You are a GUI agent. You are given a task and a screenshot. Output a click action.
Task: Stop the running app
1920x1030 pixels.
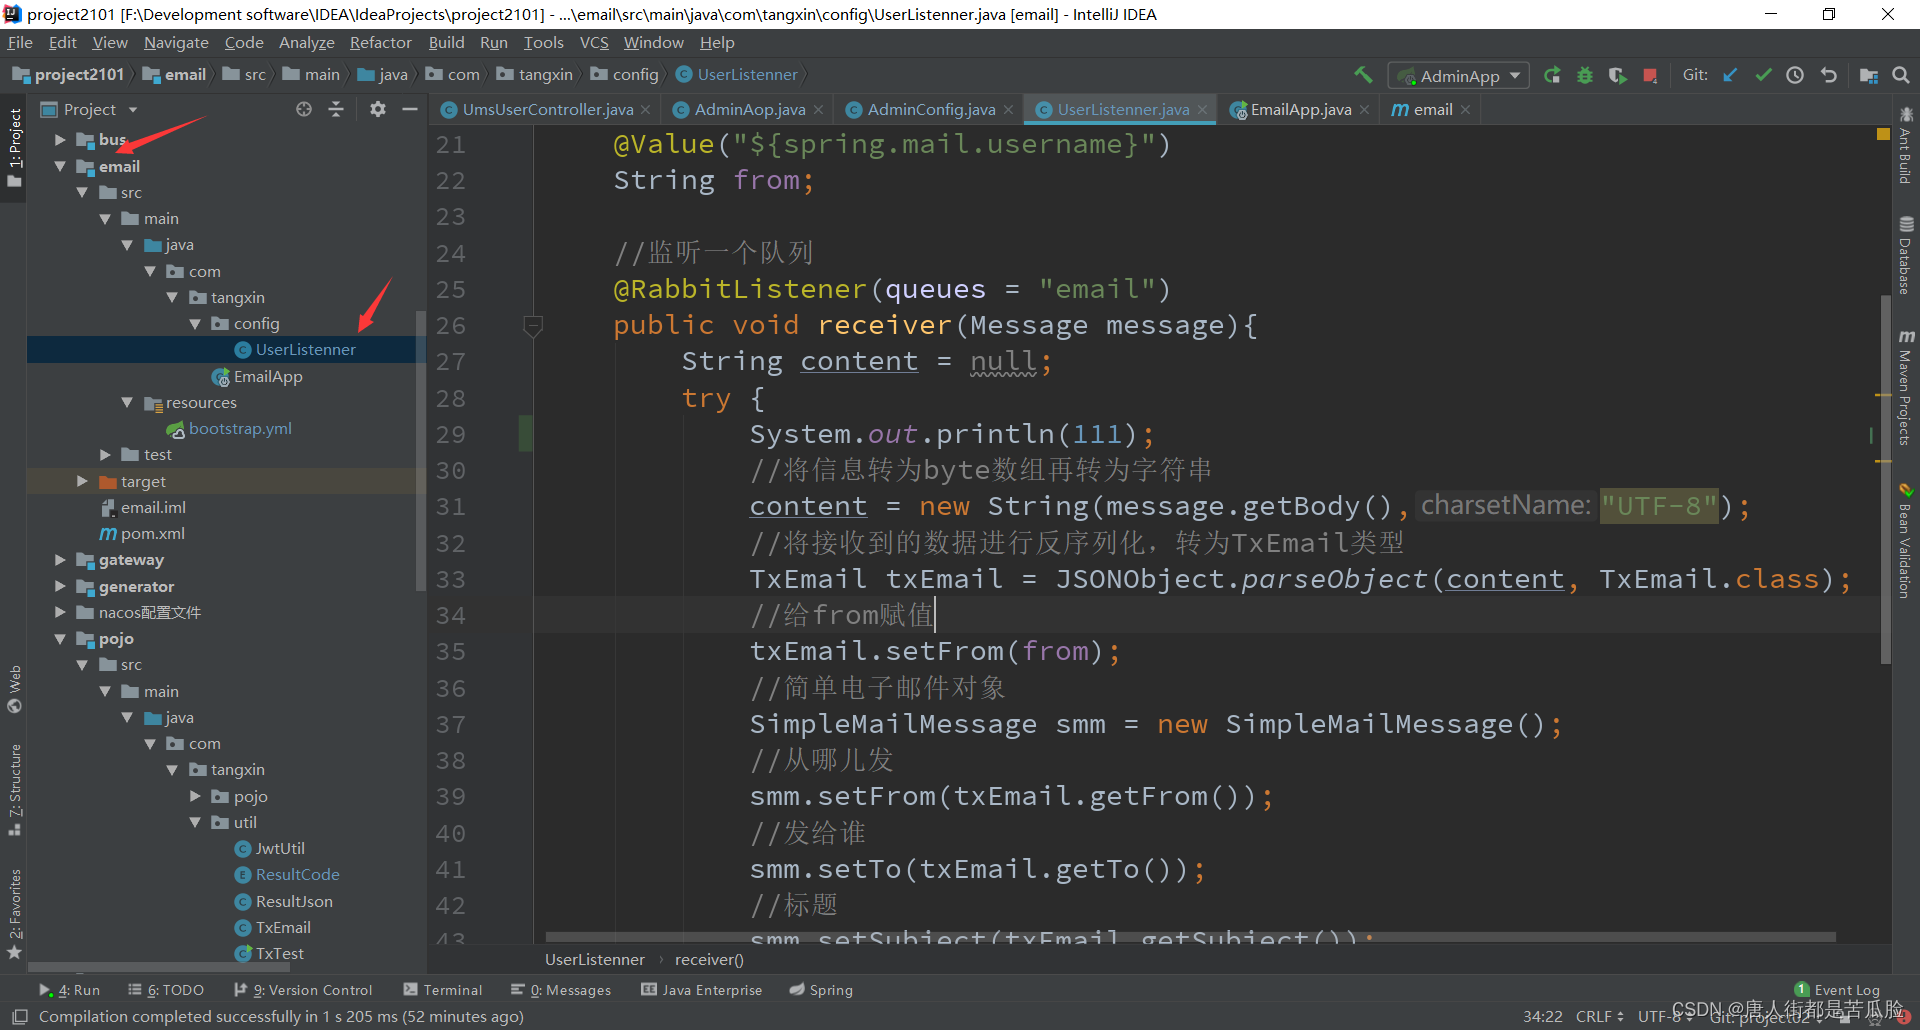1650,75
